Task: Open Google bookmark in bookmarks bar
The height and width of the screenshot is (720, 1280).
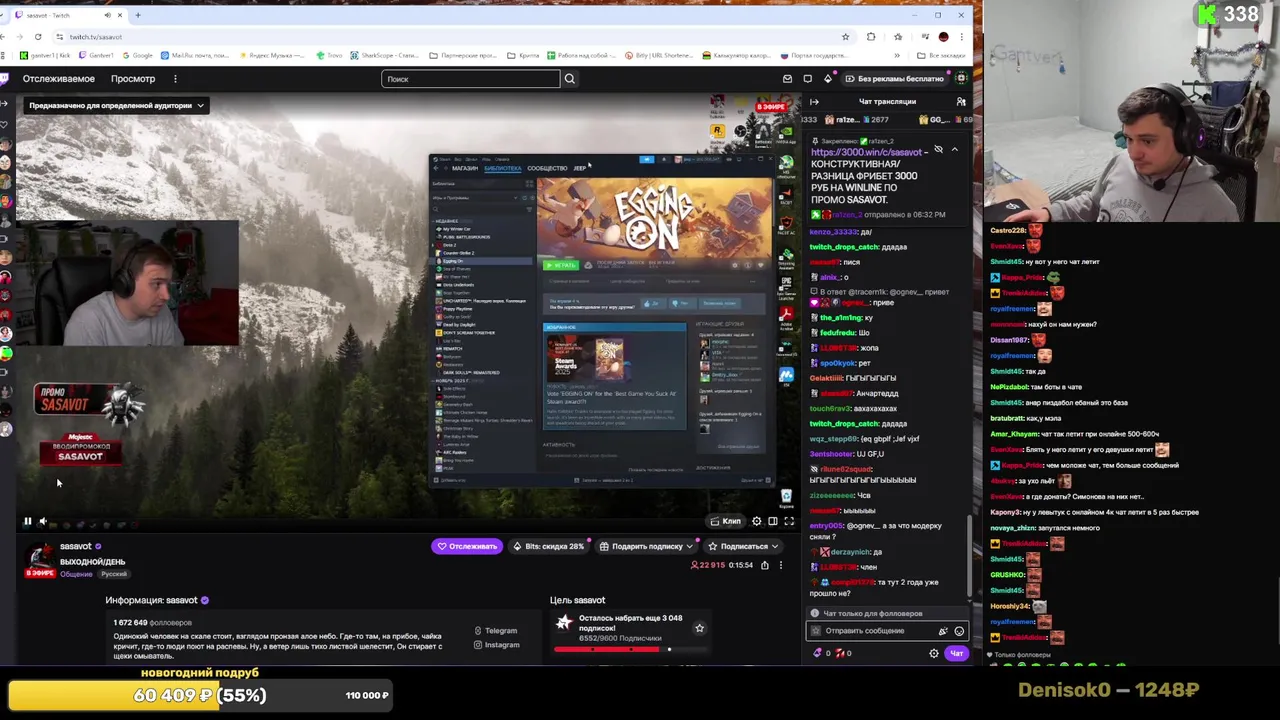Action: pyautogui.click(x=139, y=55)
